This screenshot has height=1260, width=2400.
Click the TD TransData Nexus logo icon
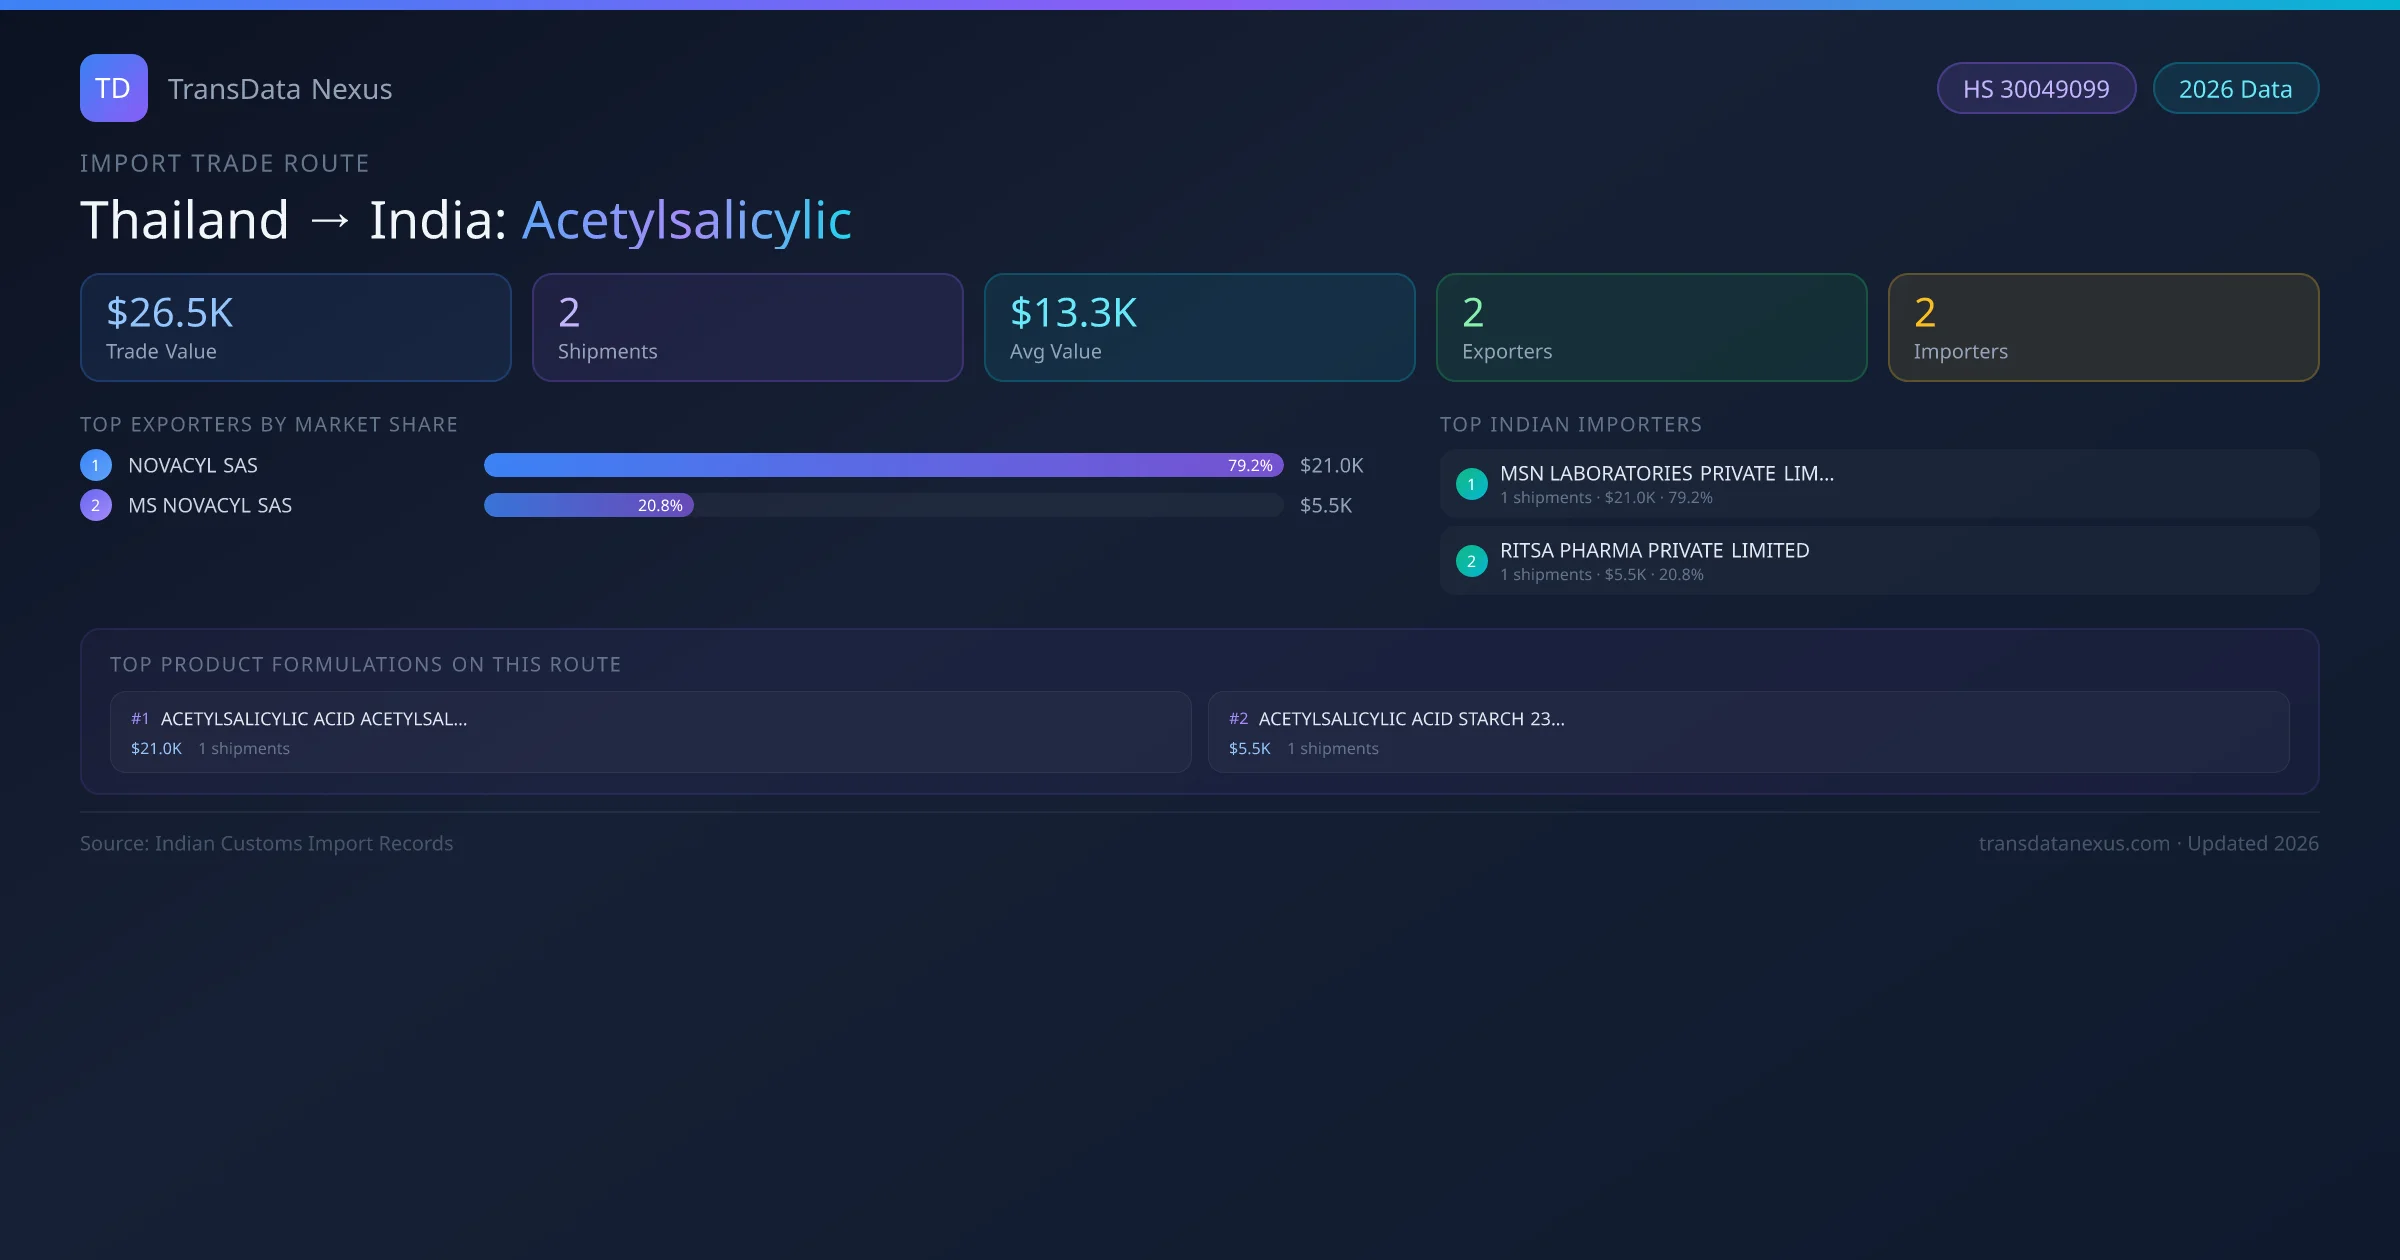click(x=113, y=88)
